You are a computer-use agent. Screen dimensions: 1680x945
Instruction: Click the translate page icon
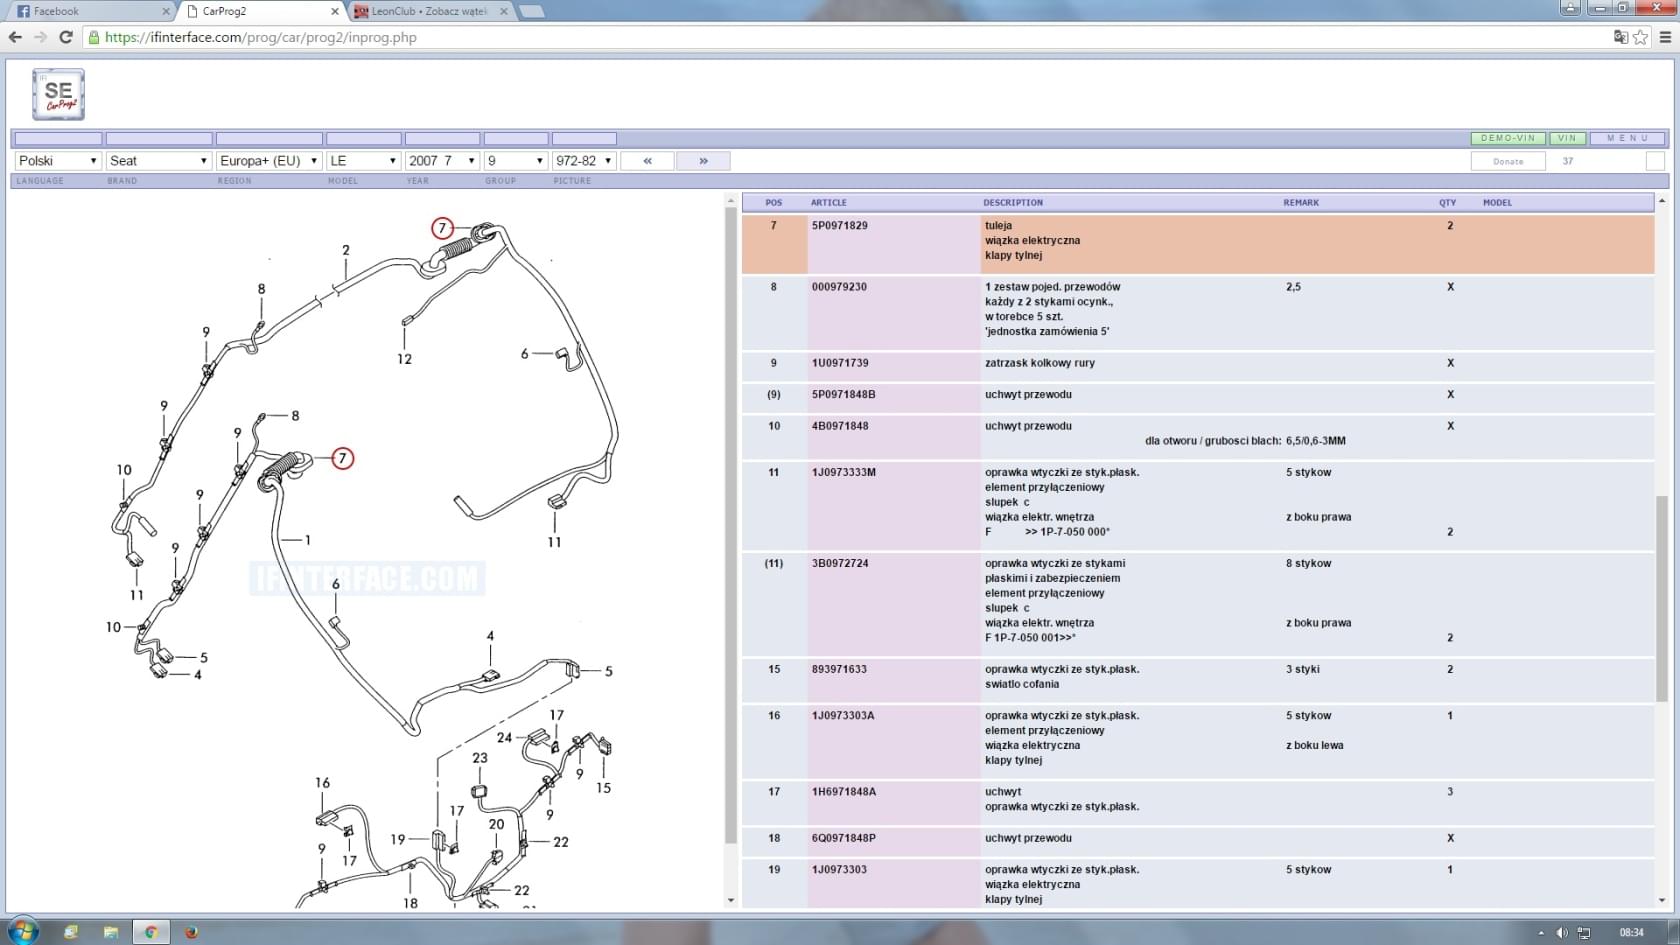point(1621,37)
